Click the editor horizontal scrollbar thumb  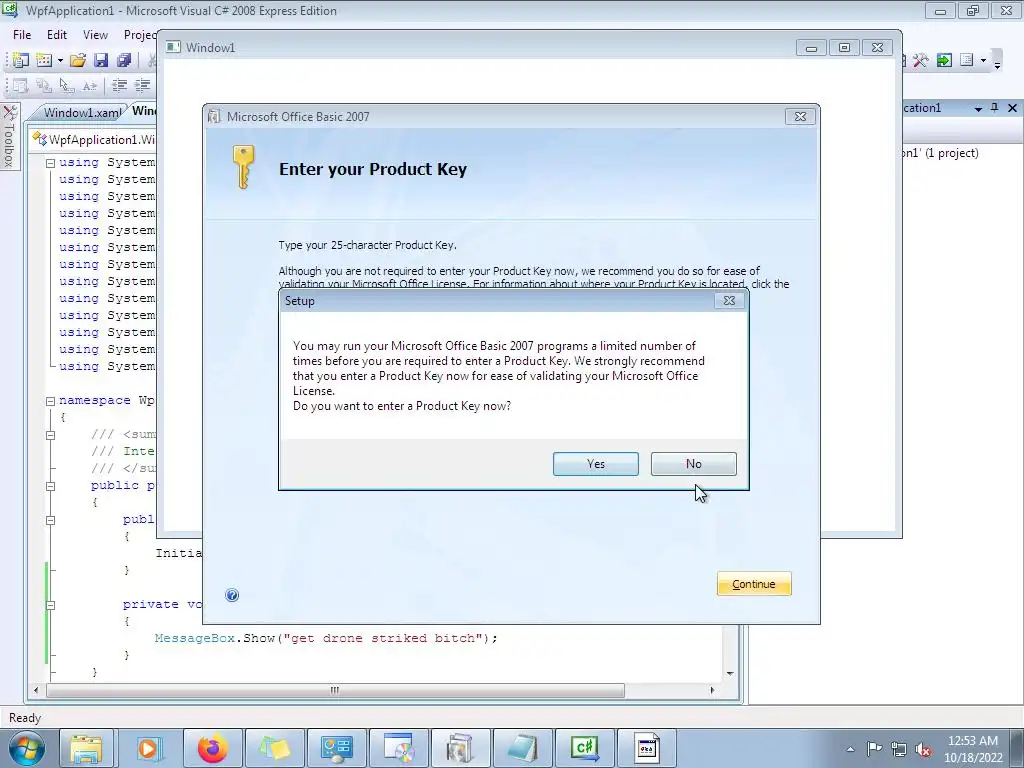[335, 690]
